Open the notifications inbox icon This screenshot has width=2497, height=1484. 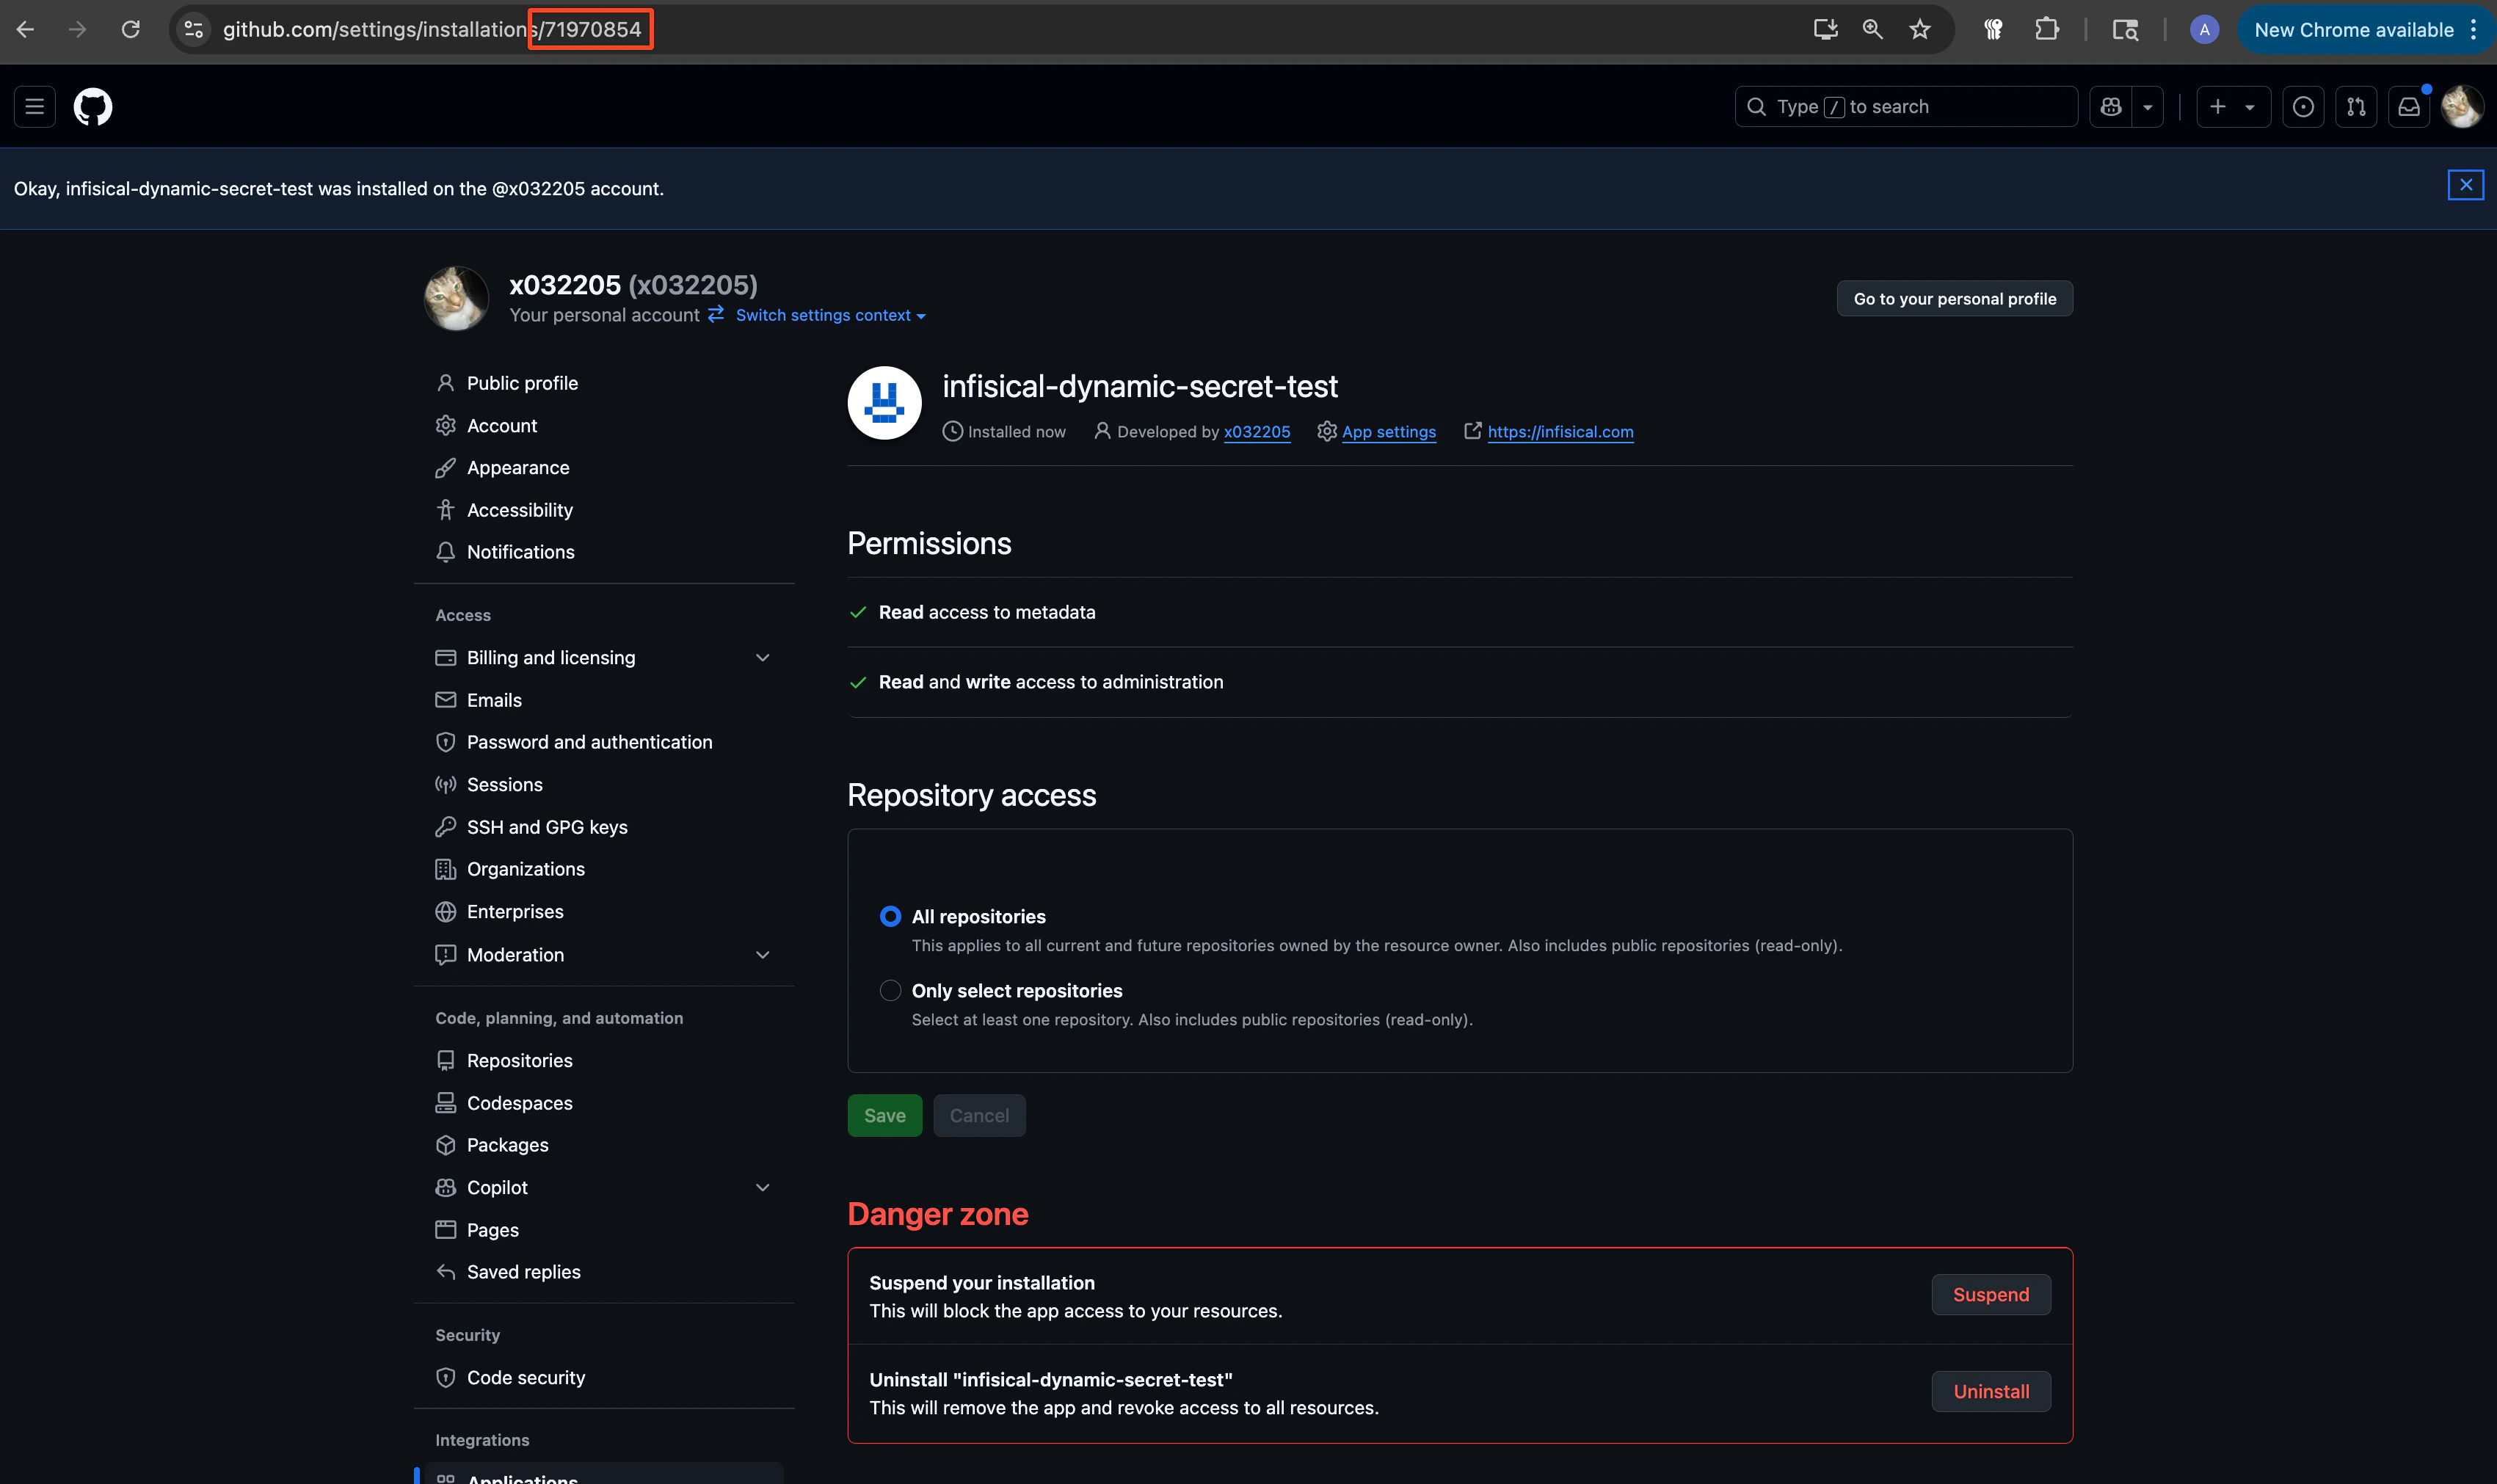(x=2409, y=107)
